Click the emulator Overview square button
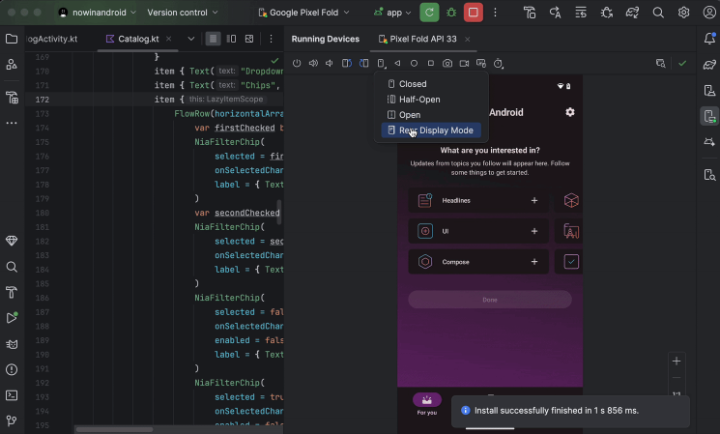720x434 pixels. click(x=431, y=63)
